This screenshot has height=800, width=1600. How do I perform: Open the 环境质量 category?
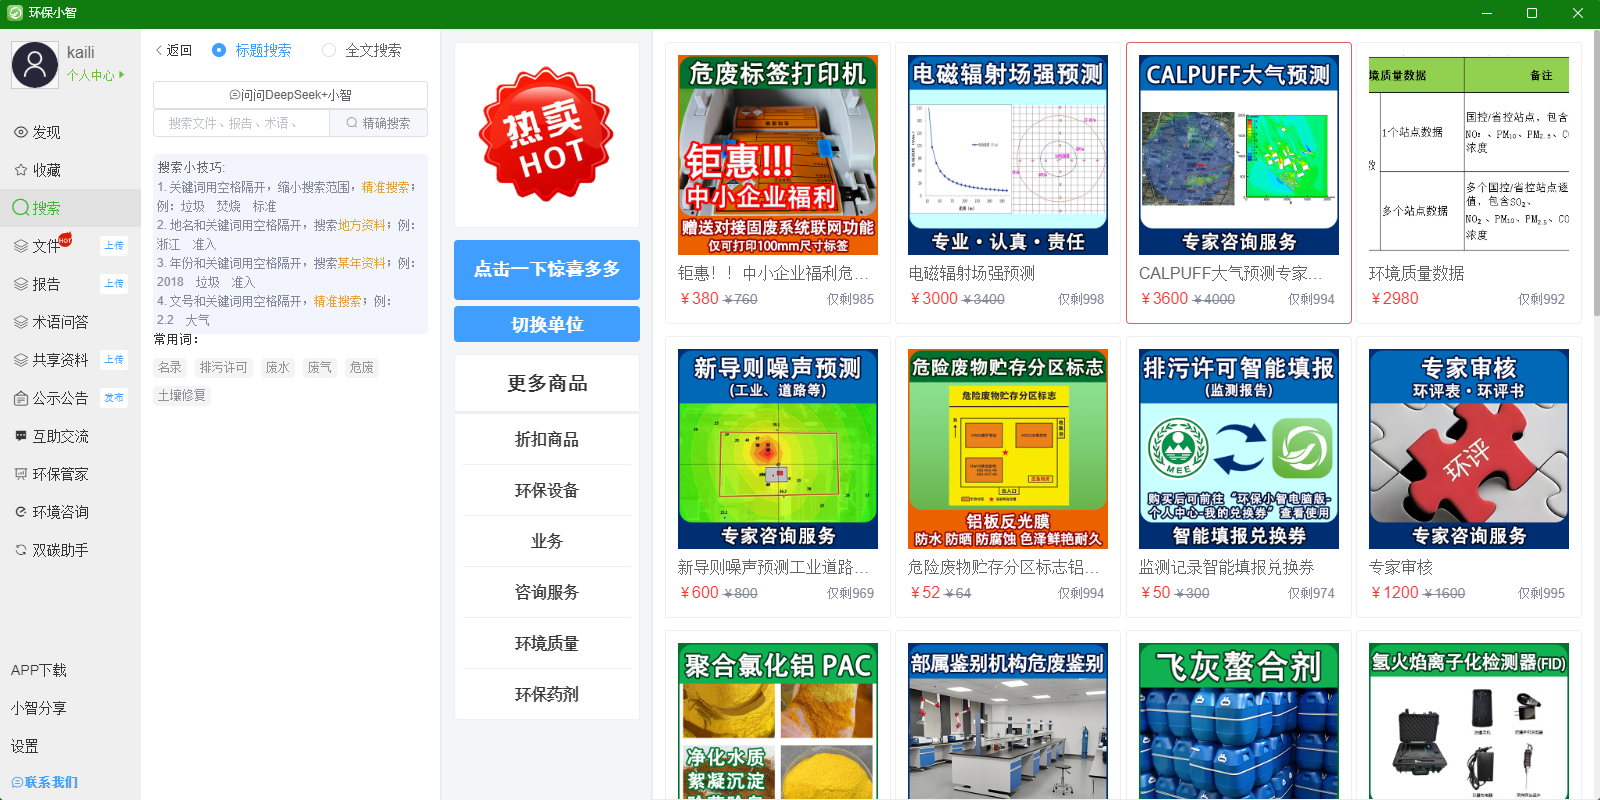547,643
